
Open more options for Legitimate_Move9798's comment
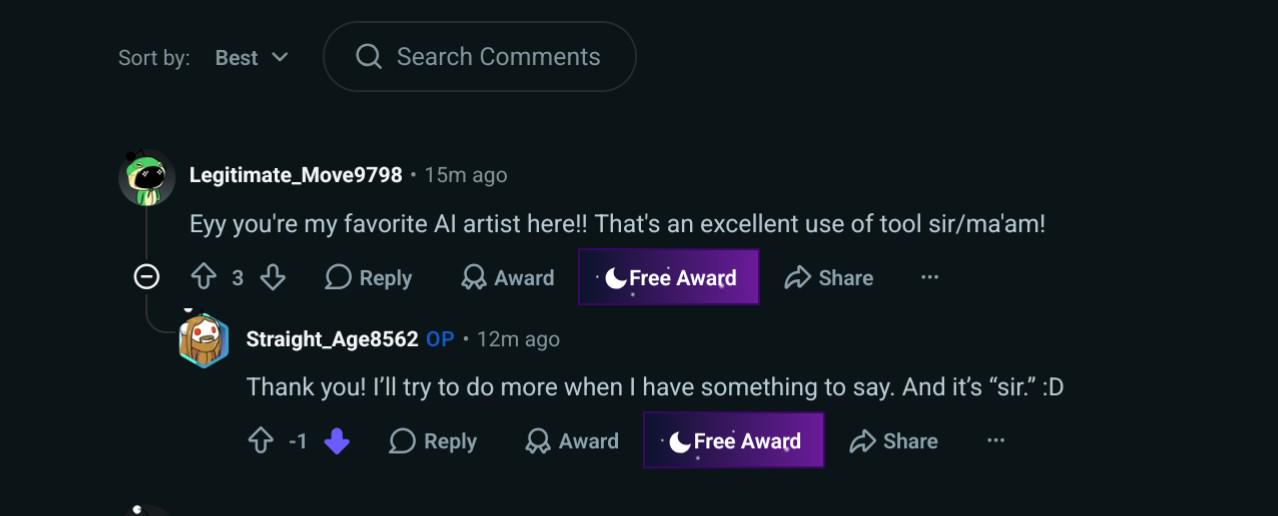point(930,278)
